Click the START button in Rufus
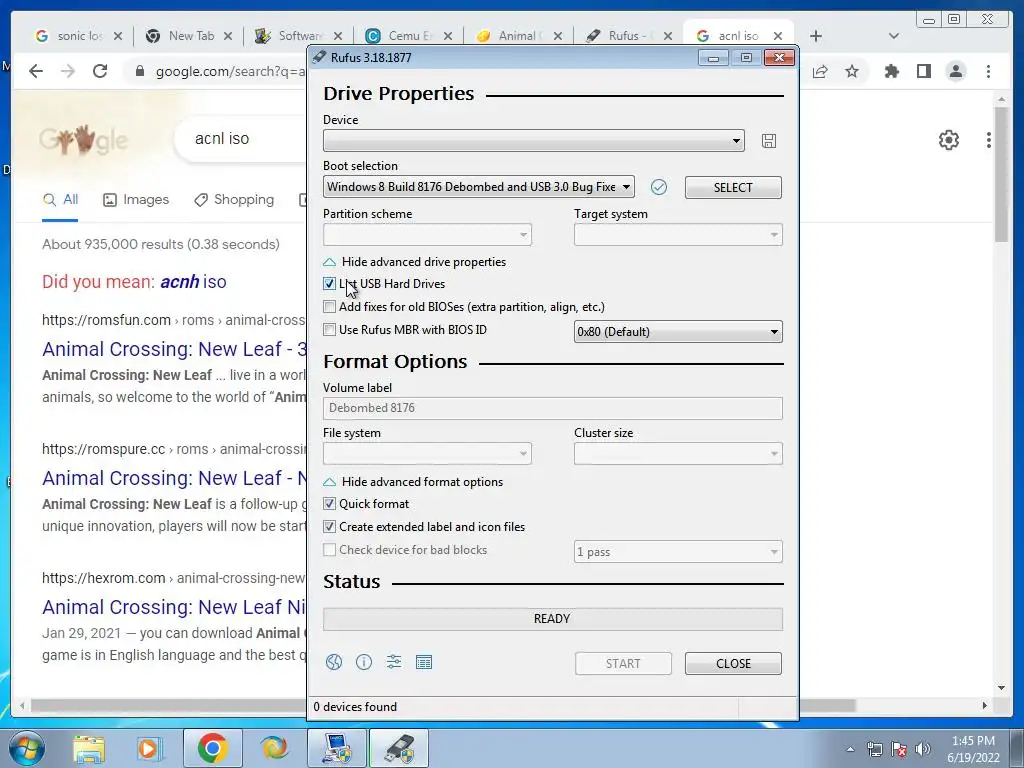 [623, 664]
